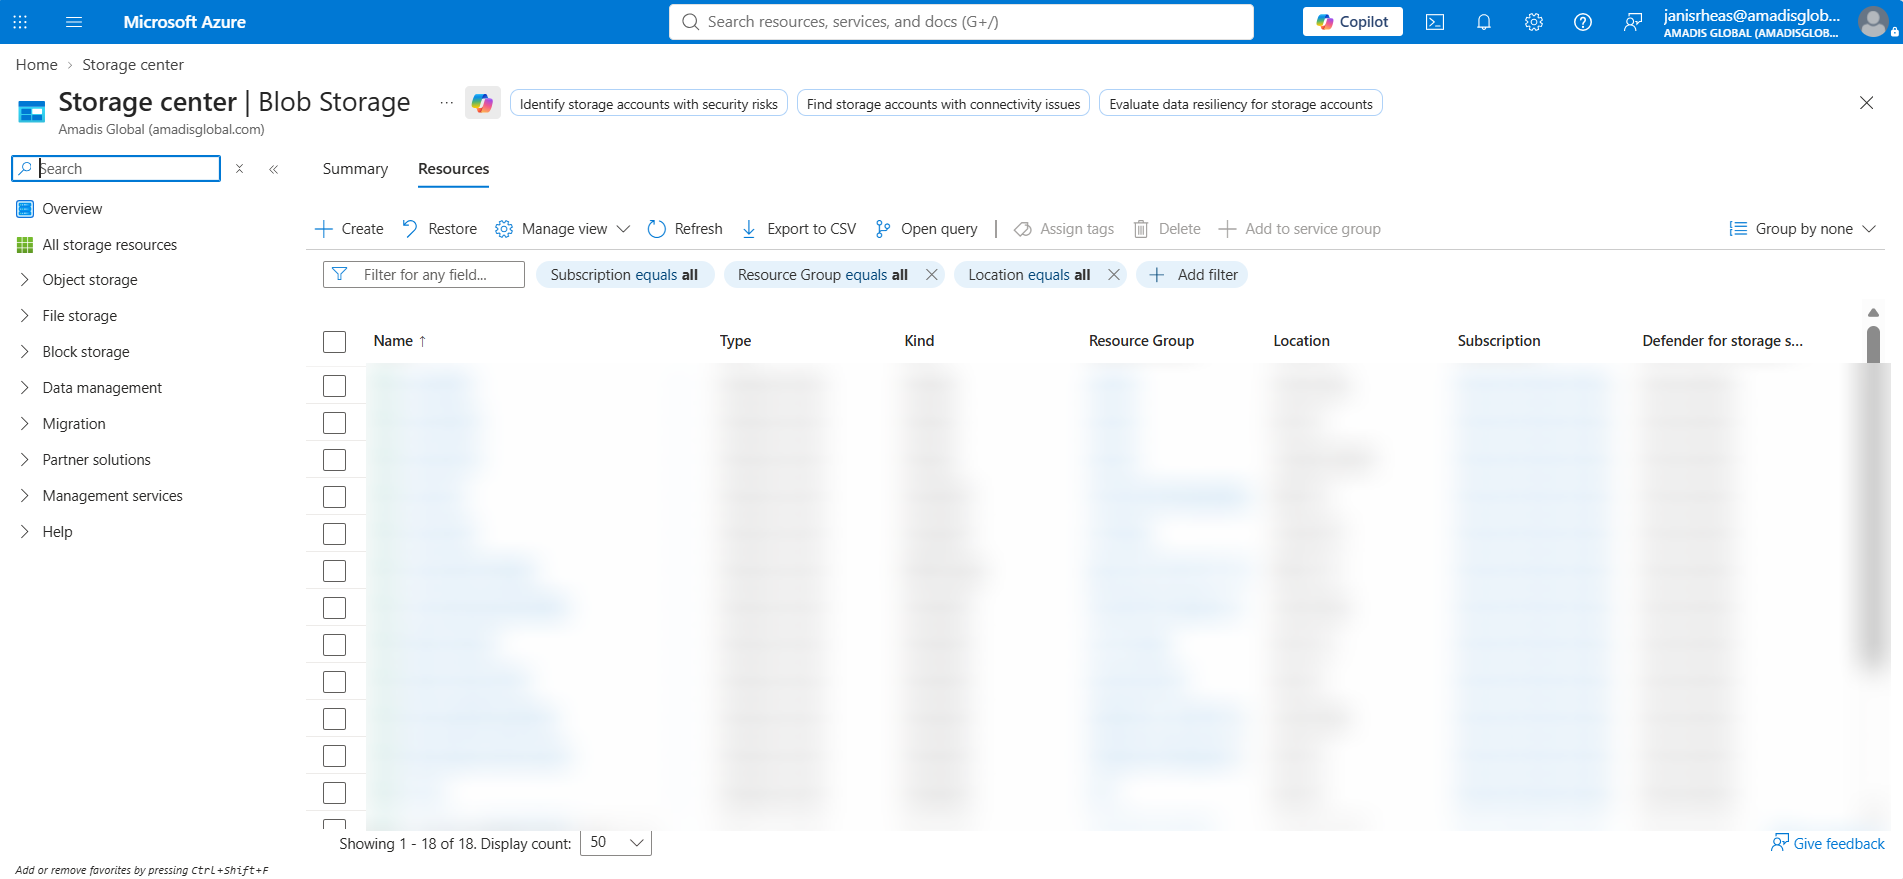Open portal settings gear
Image resolution: width=1903 pixels, height=879 pixels.
click(x=1534, y=22)
